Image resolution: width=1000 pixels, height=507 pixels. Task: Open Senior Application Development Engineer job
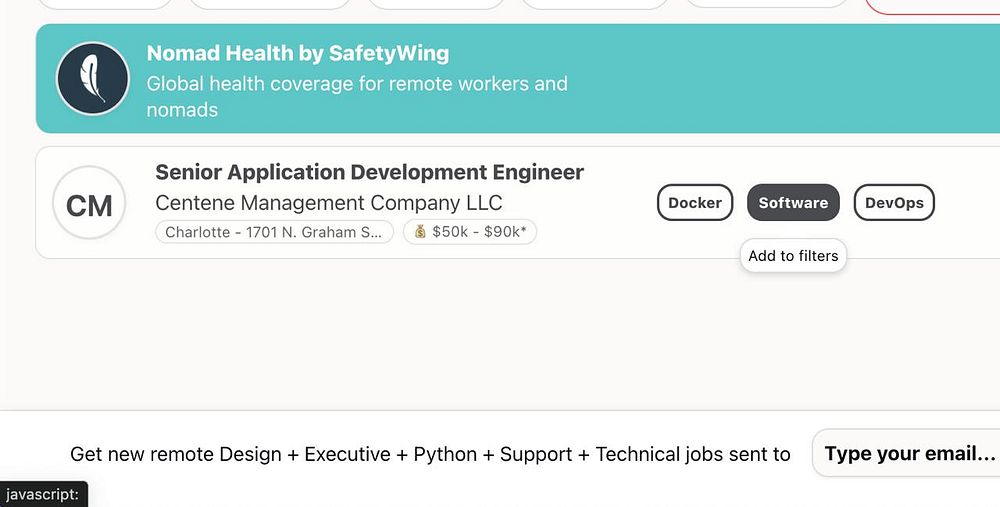pos(369,172)
